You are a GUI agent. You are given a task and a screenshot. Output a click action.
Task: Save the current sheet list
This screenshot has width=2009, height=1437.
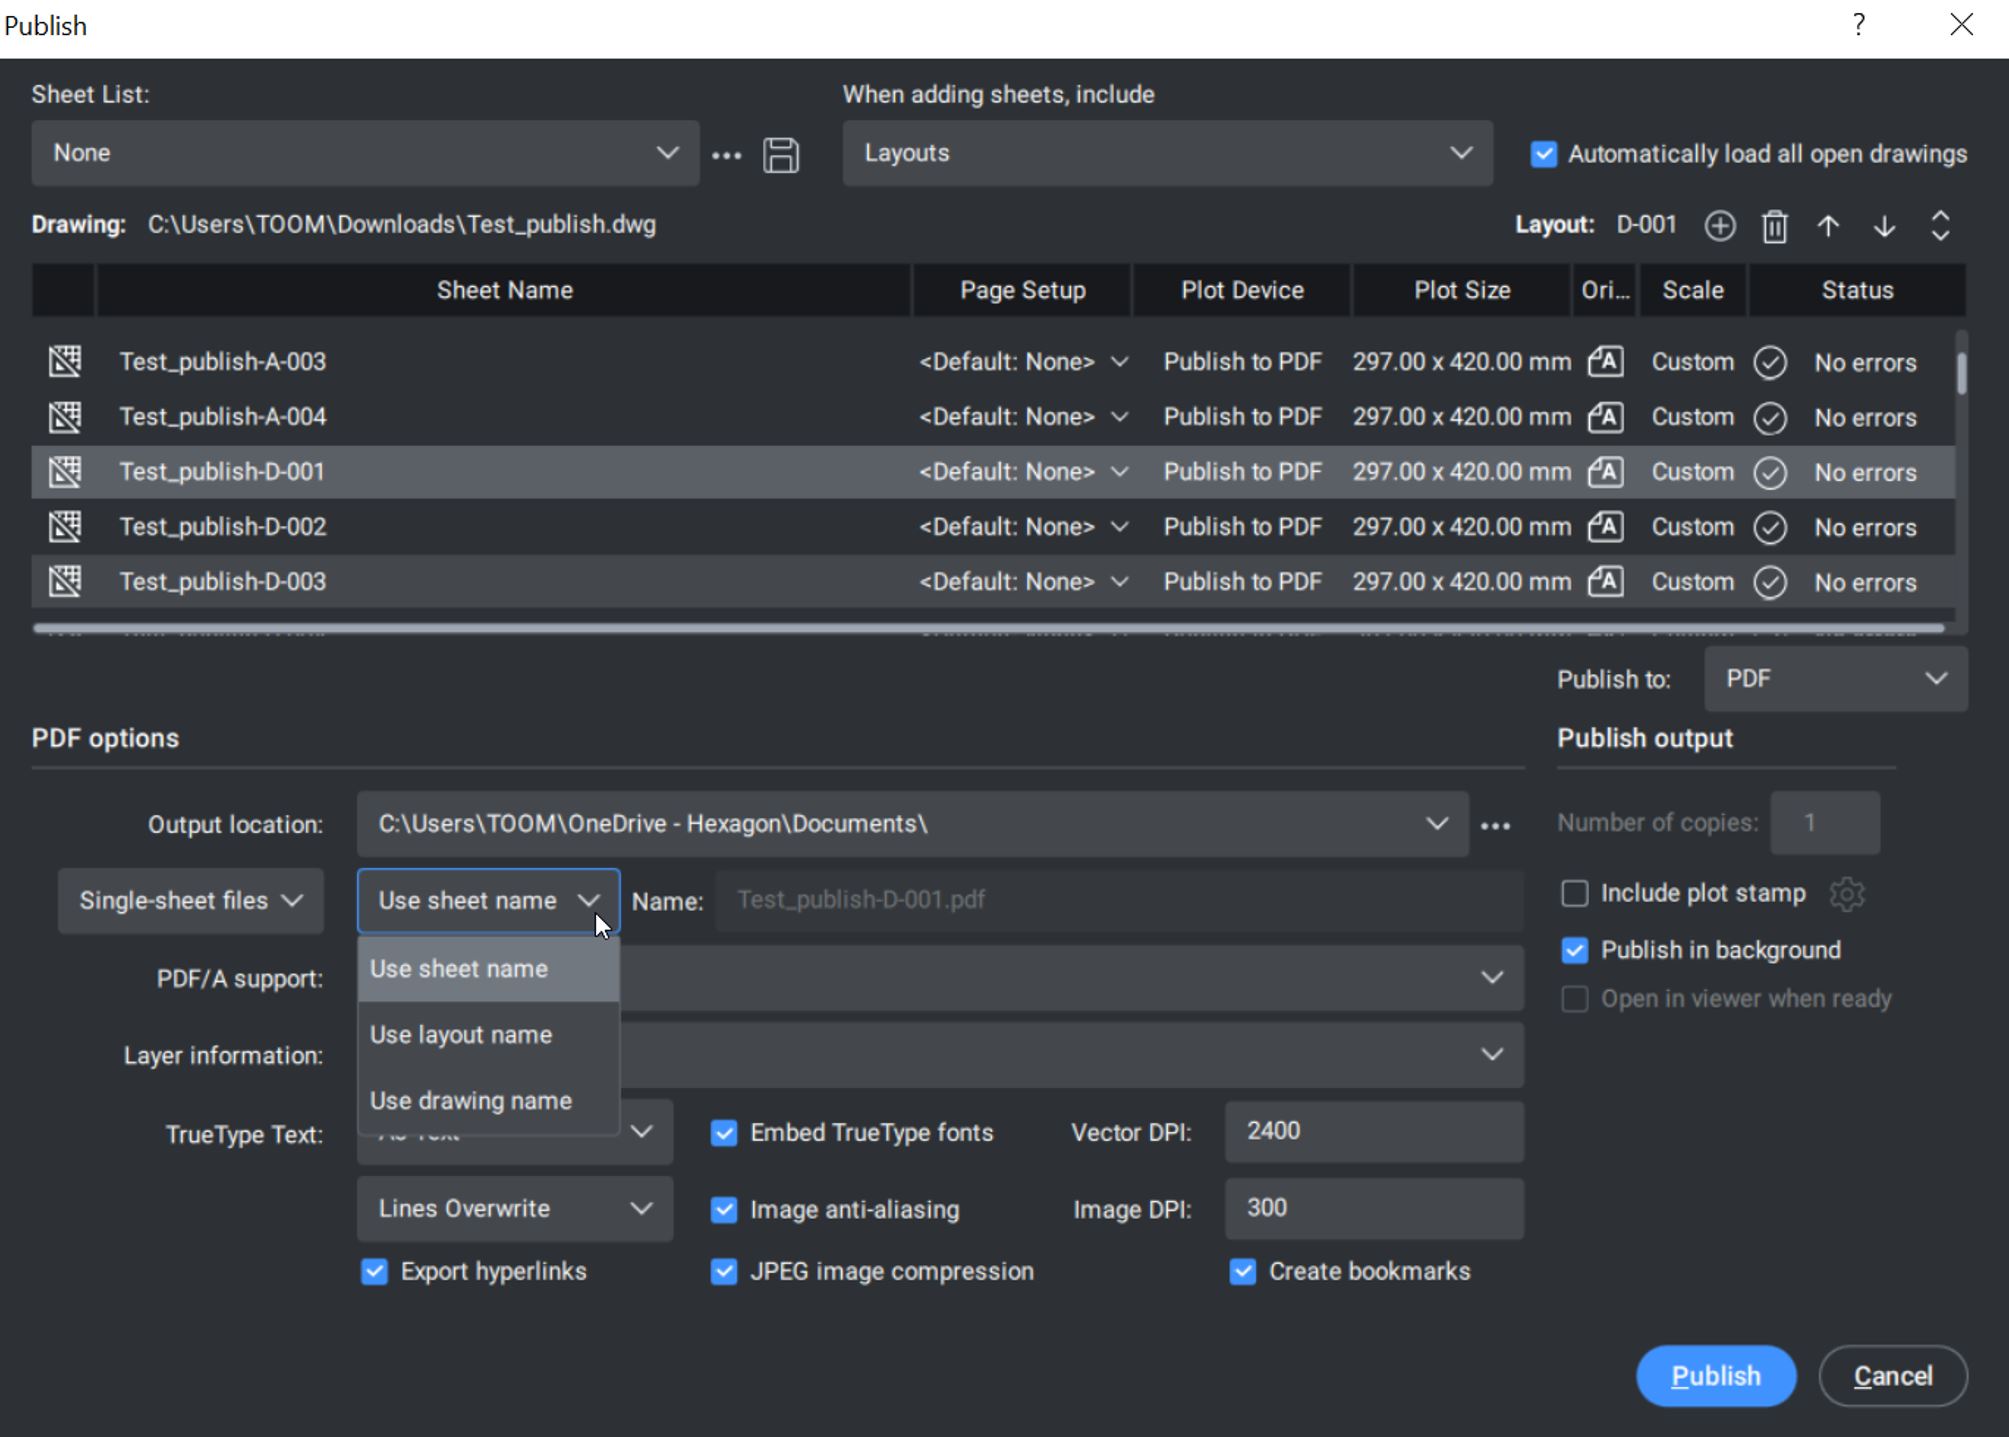pyautogui.click(x=781, y=154)
